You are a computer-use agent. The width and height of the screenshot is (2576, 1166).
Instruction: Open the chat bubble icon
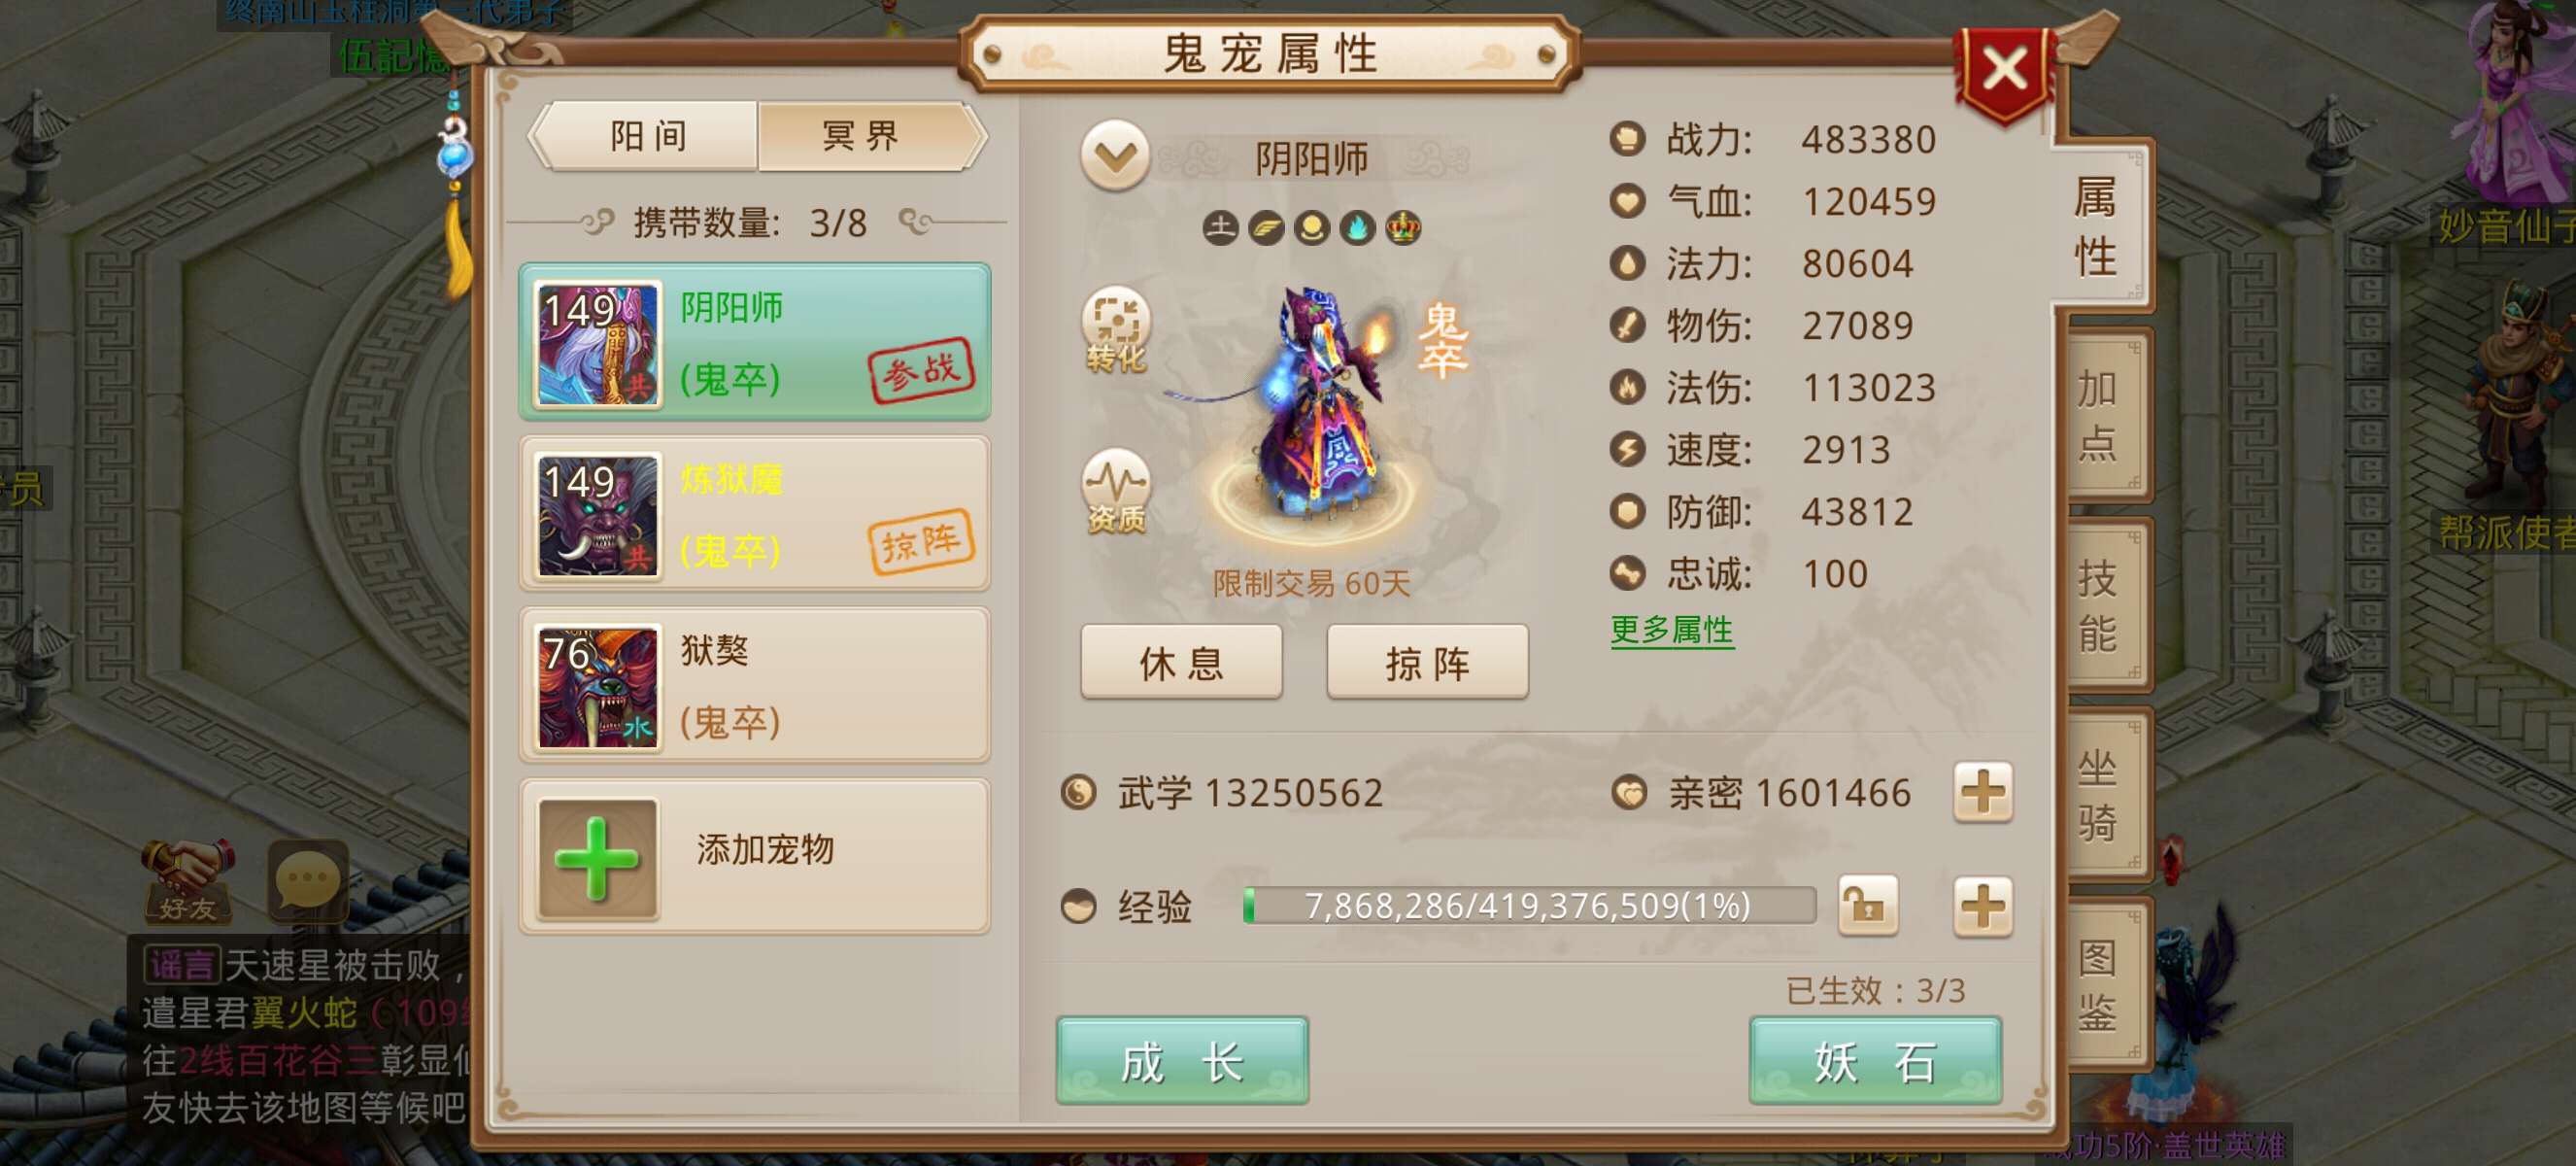(308, 880)
